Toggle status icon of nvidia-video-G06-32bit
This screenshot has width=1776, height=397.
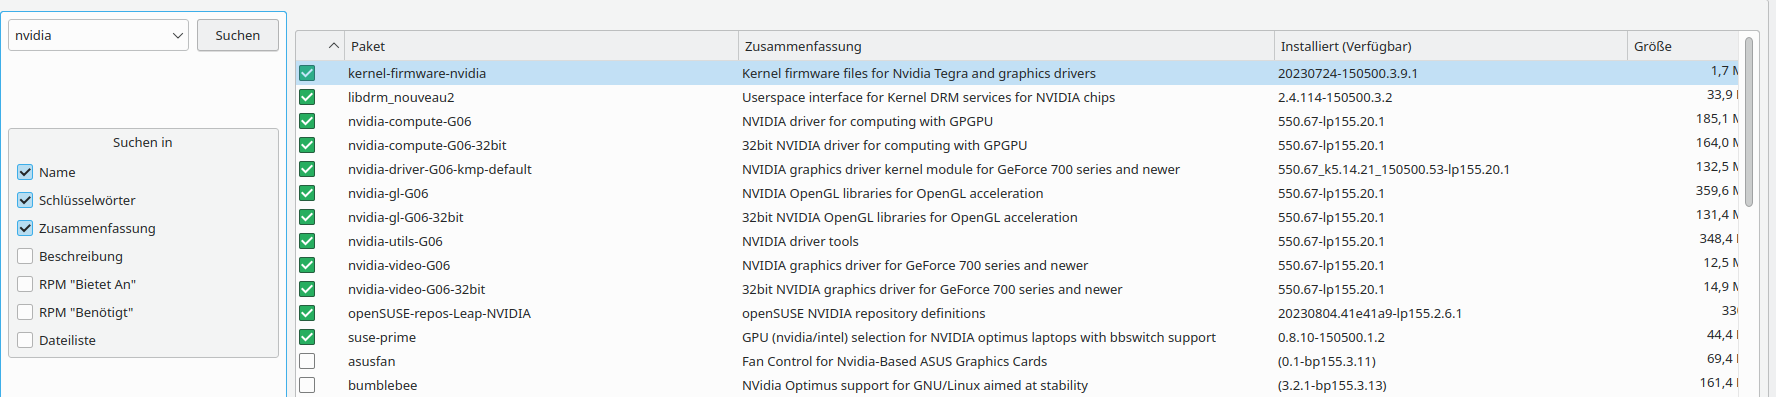coord(307,289)
